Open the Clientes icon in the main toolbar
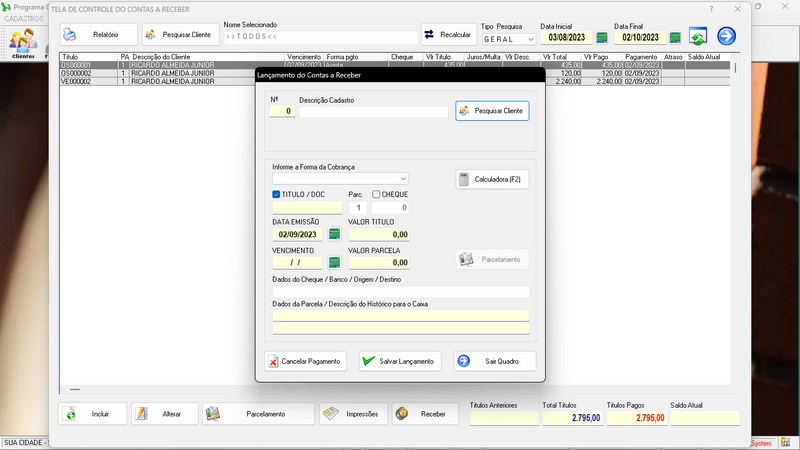The width and height of the screenshot is (800, 450). tap(22, 42)
